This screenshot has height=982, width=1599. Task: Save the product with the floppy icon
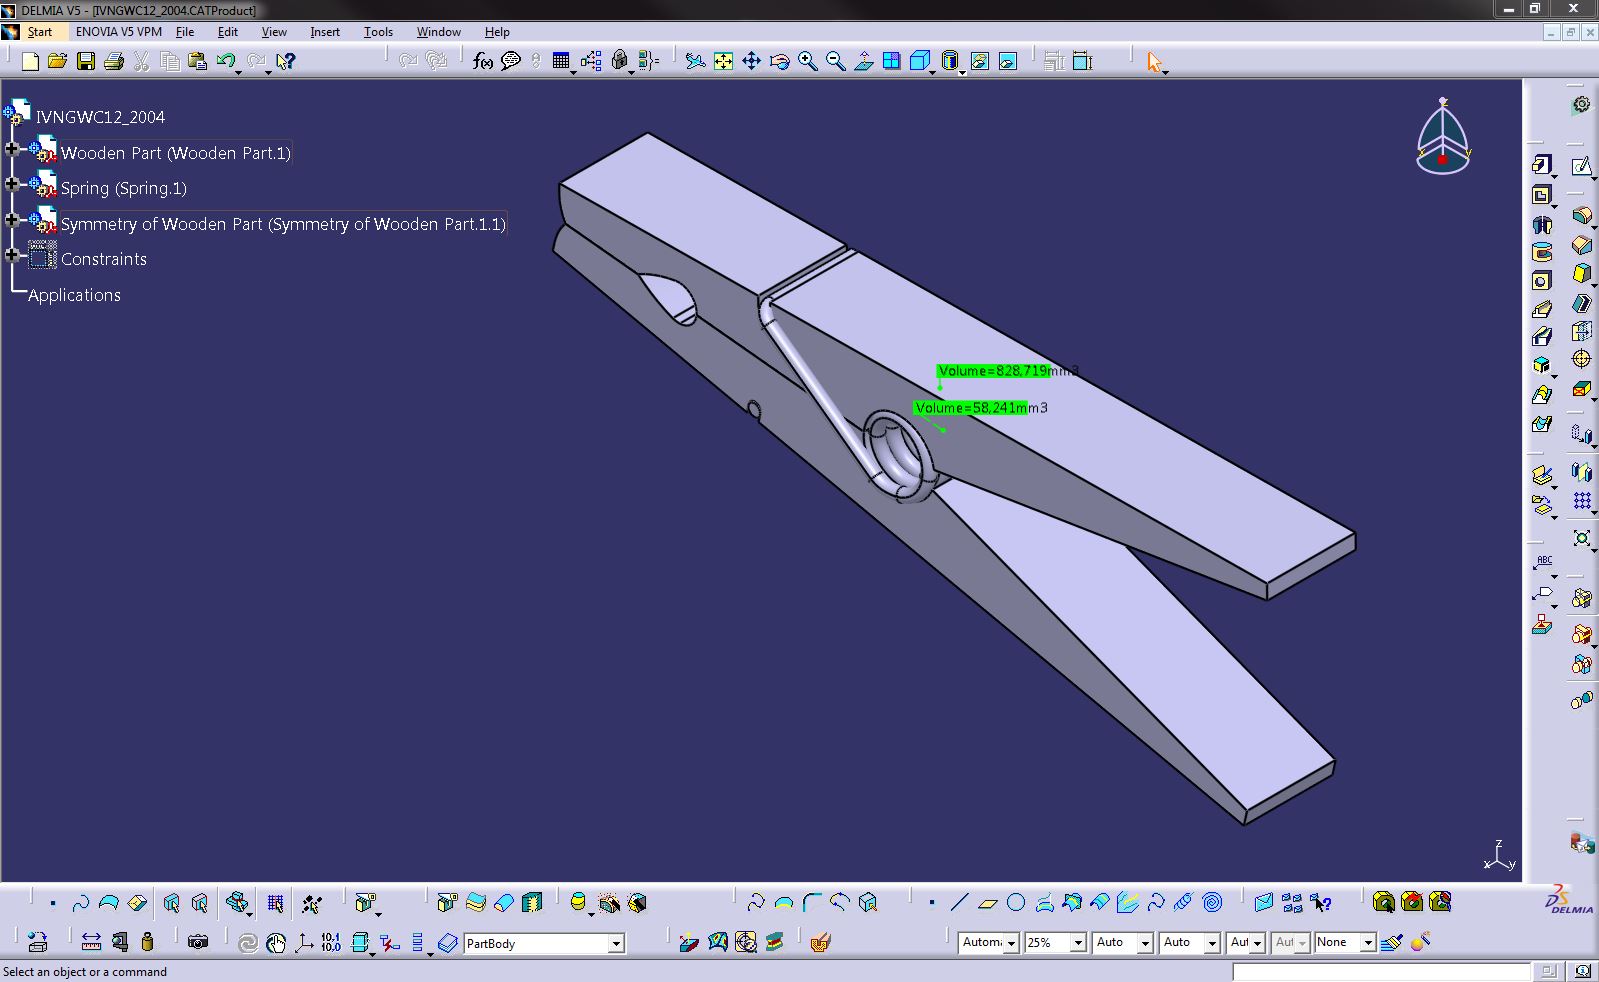pyautogui.click(x=86, y=61)
